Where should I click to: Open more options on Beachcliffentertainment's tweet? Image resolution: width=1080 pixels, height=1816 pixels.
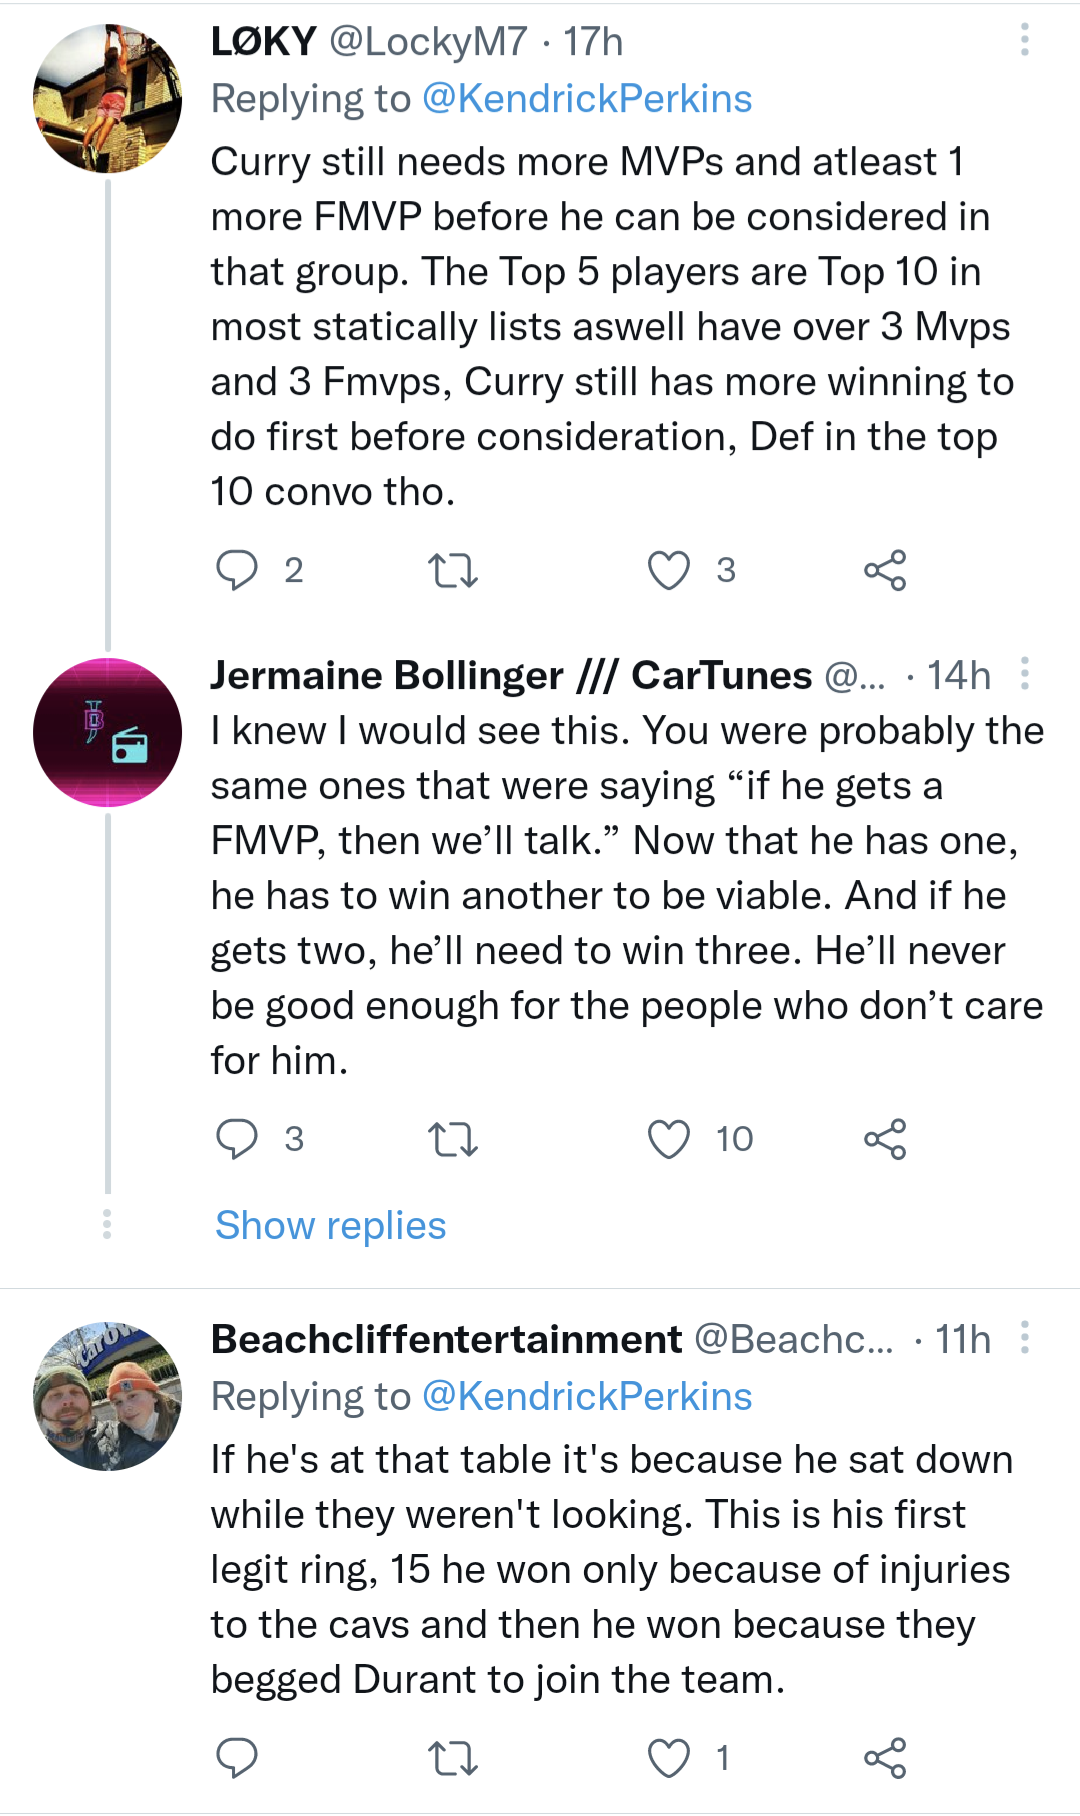point(1024,1337)
